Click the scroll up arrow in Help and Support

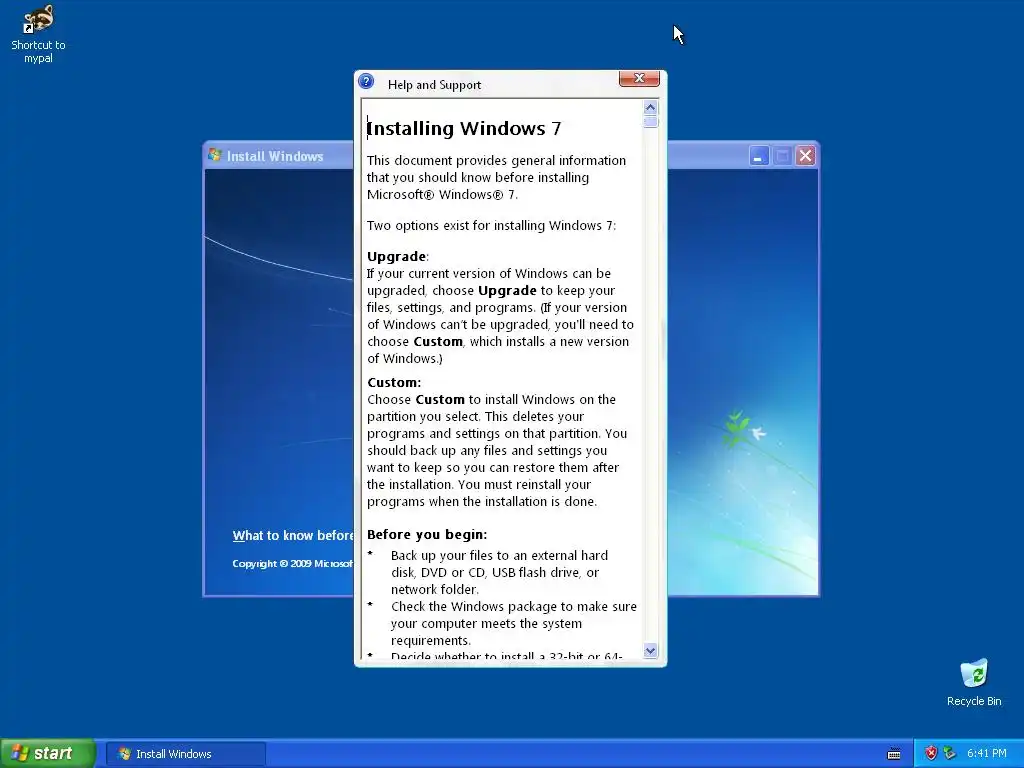650,108
